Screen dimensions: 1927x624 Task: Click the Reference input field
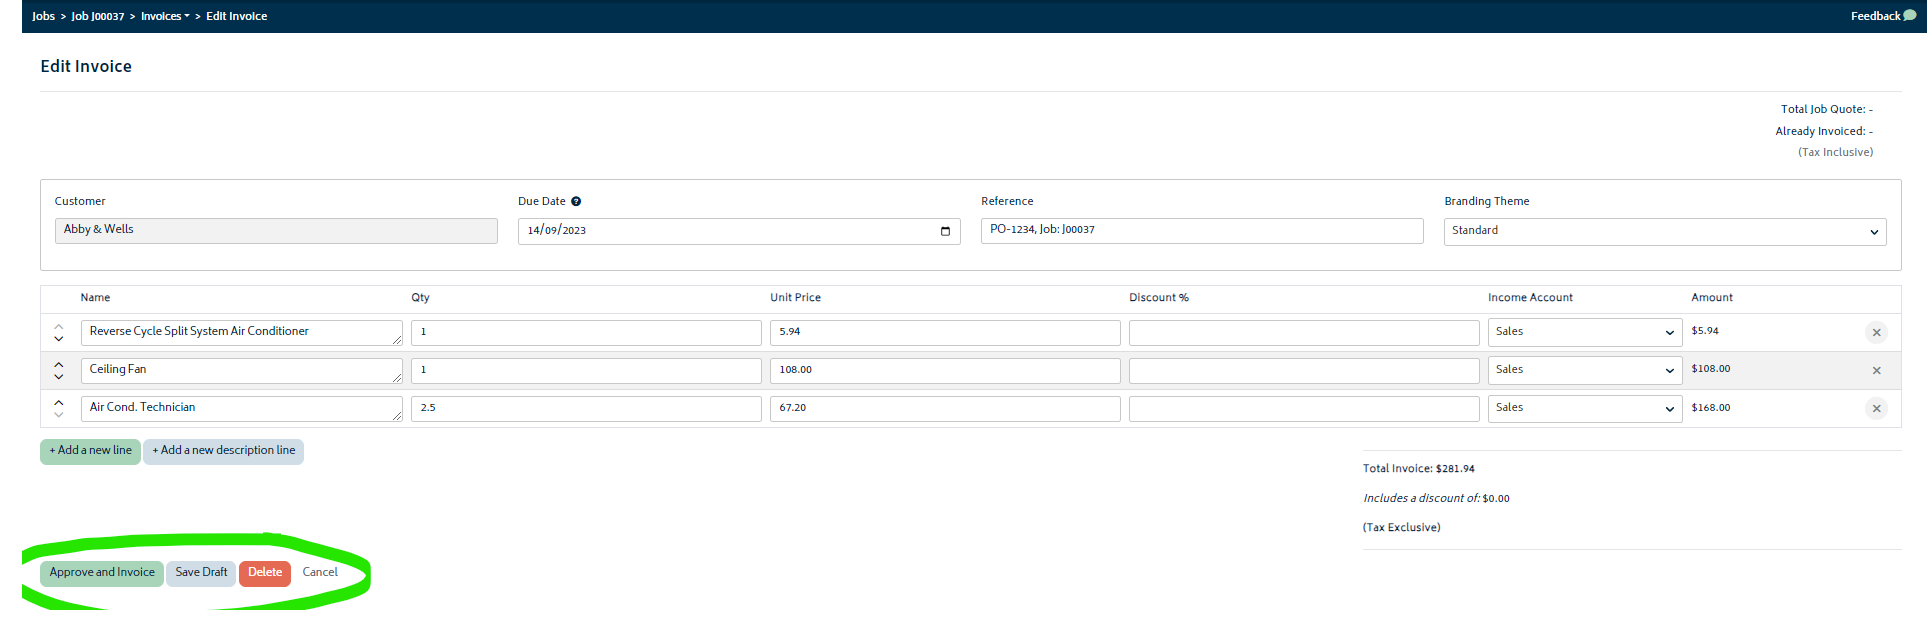pos(1202,231)
